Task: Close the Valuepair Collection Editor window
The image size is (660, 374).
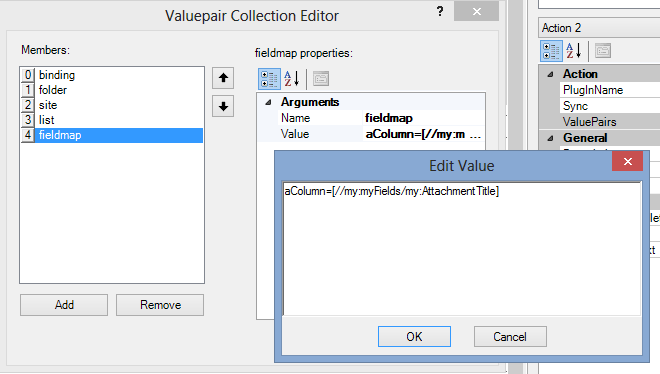Action: [476, 11]
